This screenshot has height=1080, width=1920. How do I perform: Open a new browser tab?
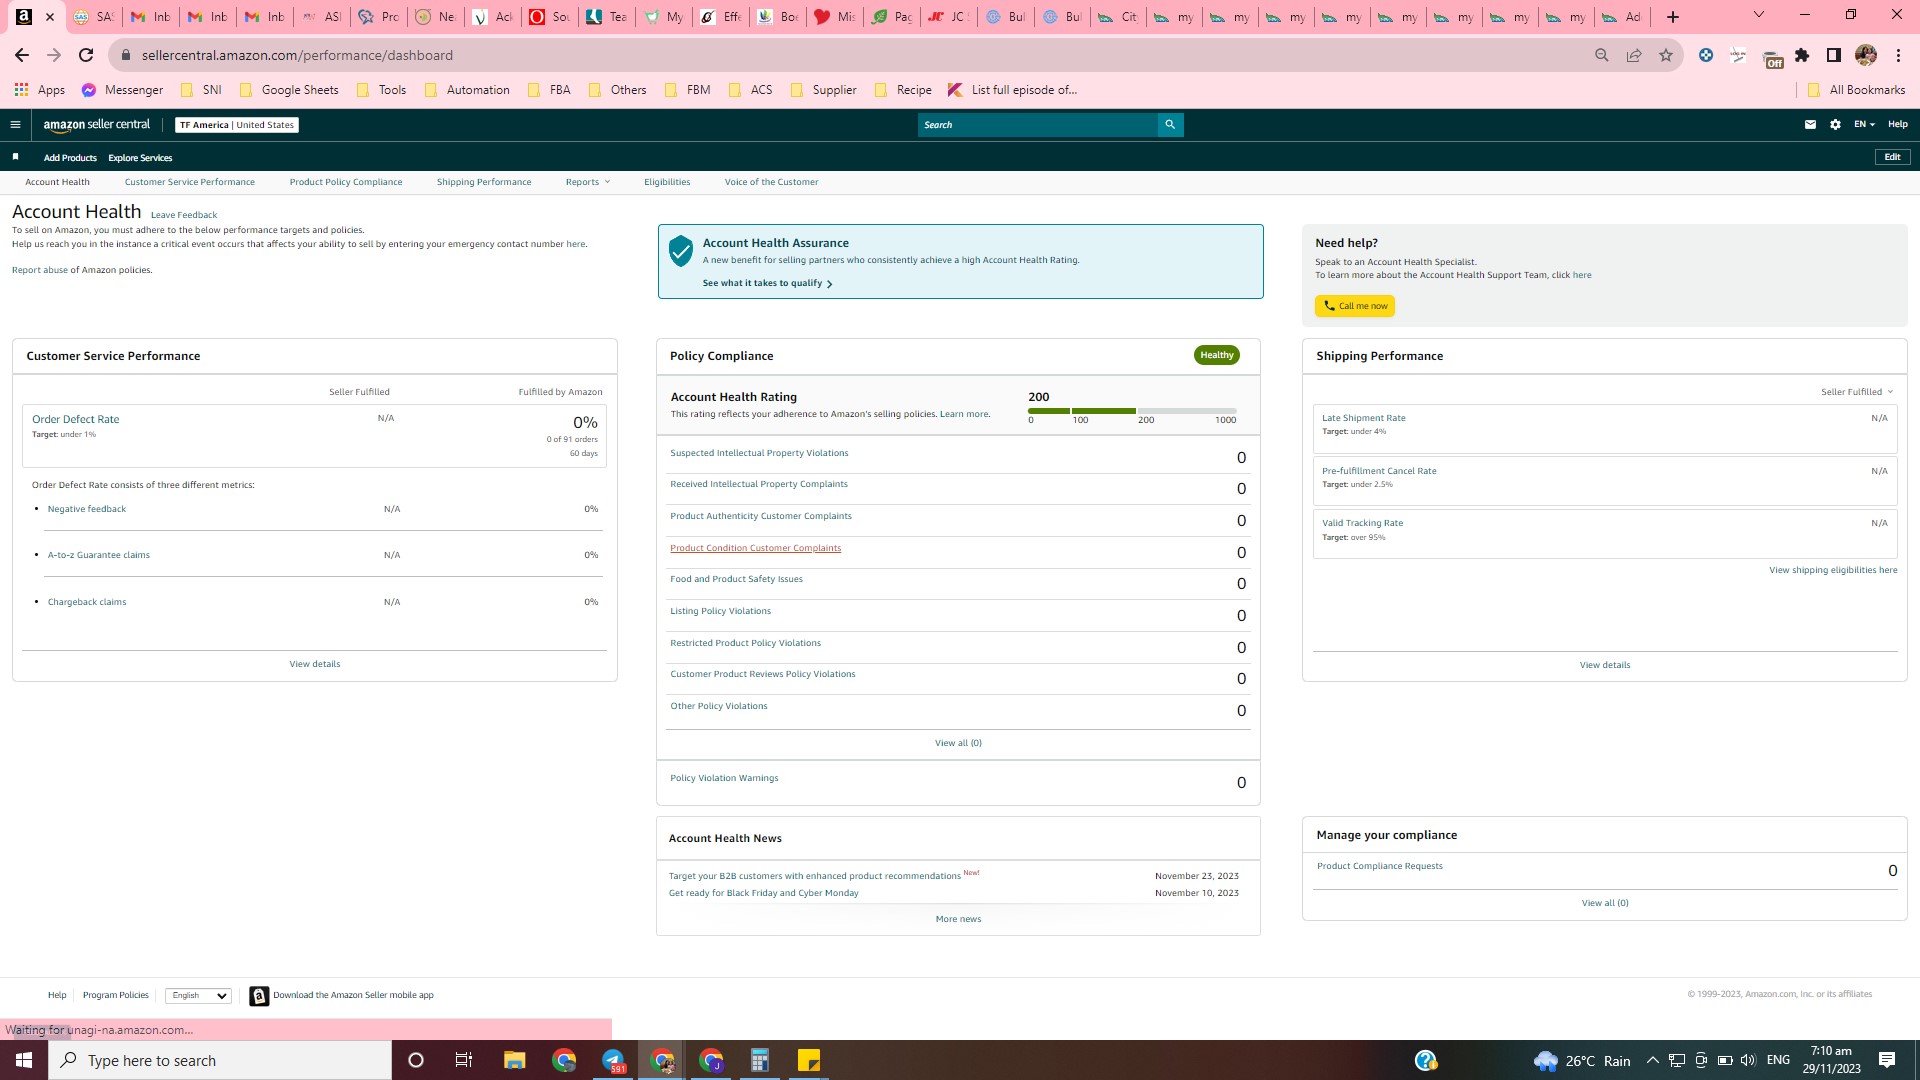tap(1673, 17)
